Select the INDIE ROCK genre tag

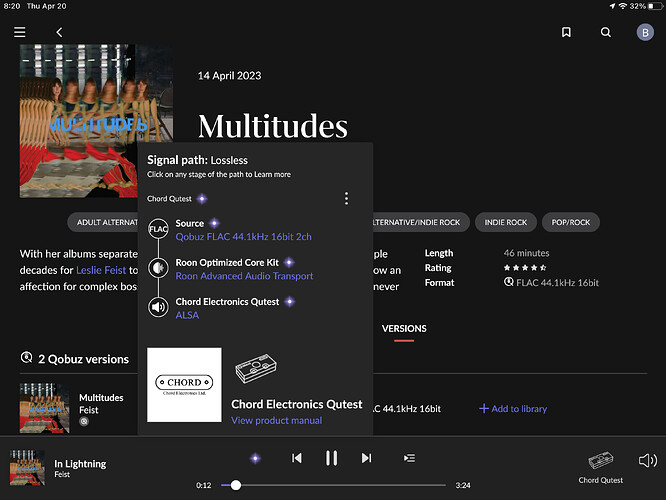coord(505,222)
